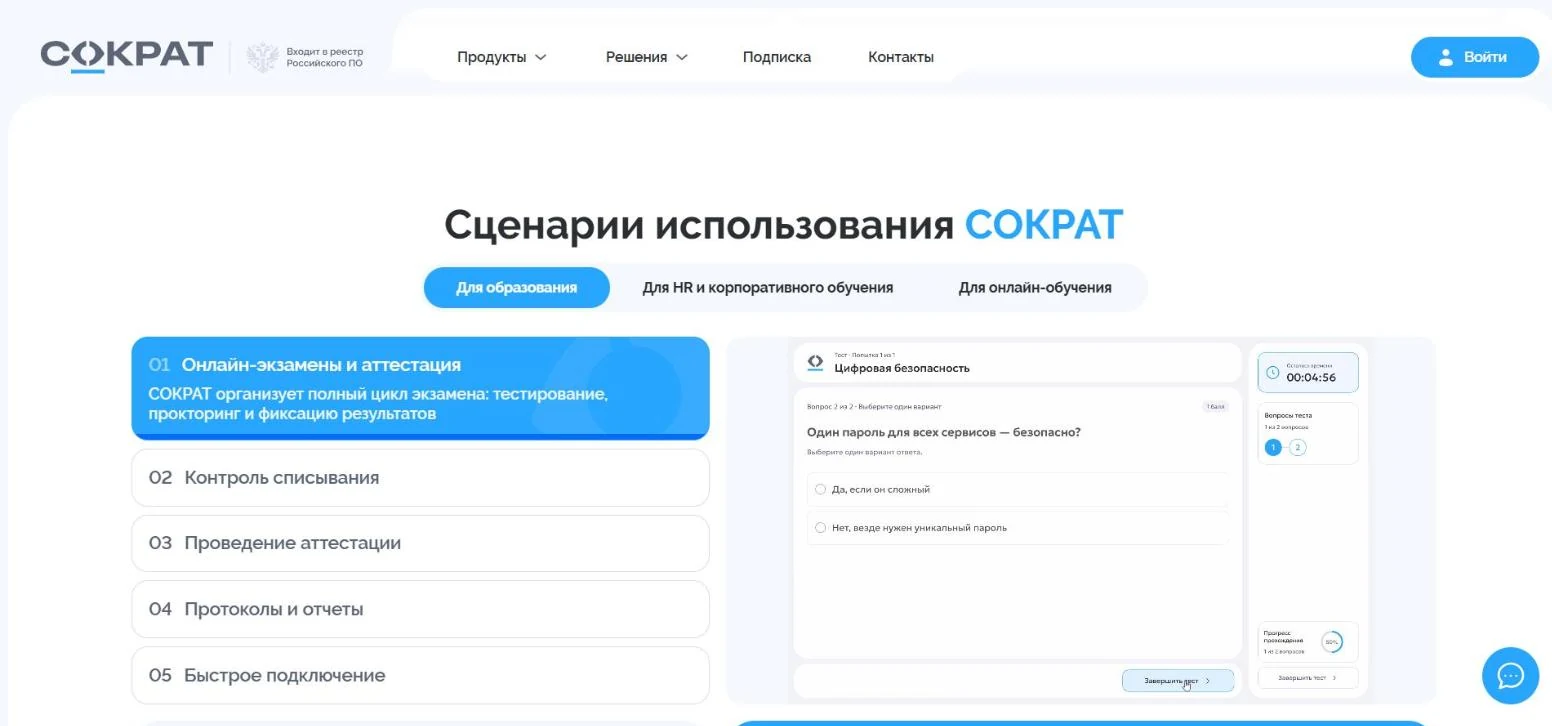This screenshot has height=726, width=1552.
Task: Expand the Решения dropdown menu
Action: pyautogui.click(x=647, y=57)
